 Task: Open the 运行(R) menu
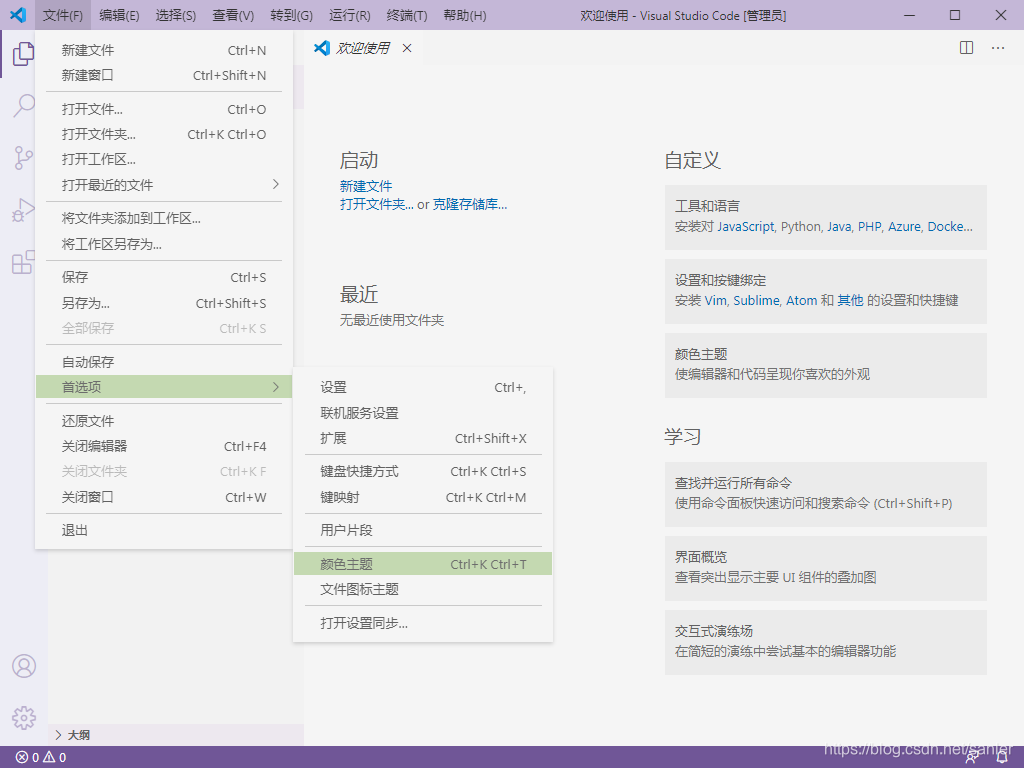point(349,15)
